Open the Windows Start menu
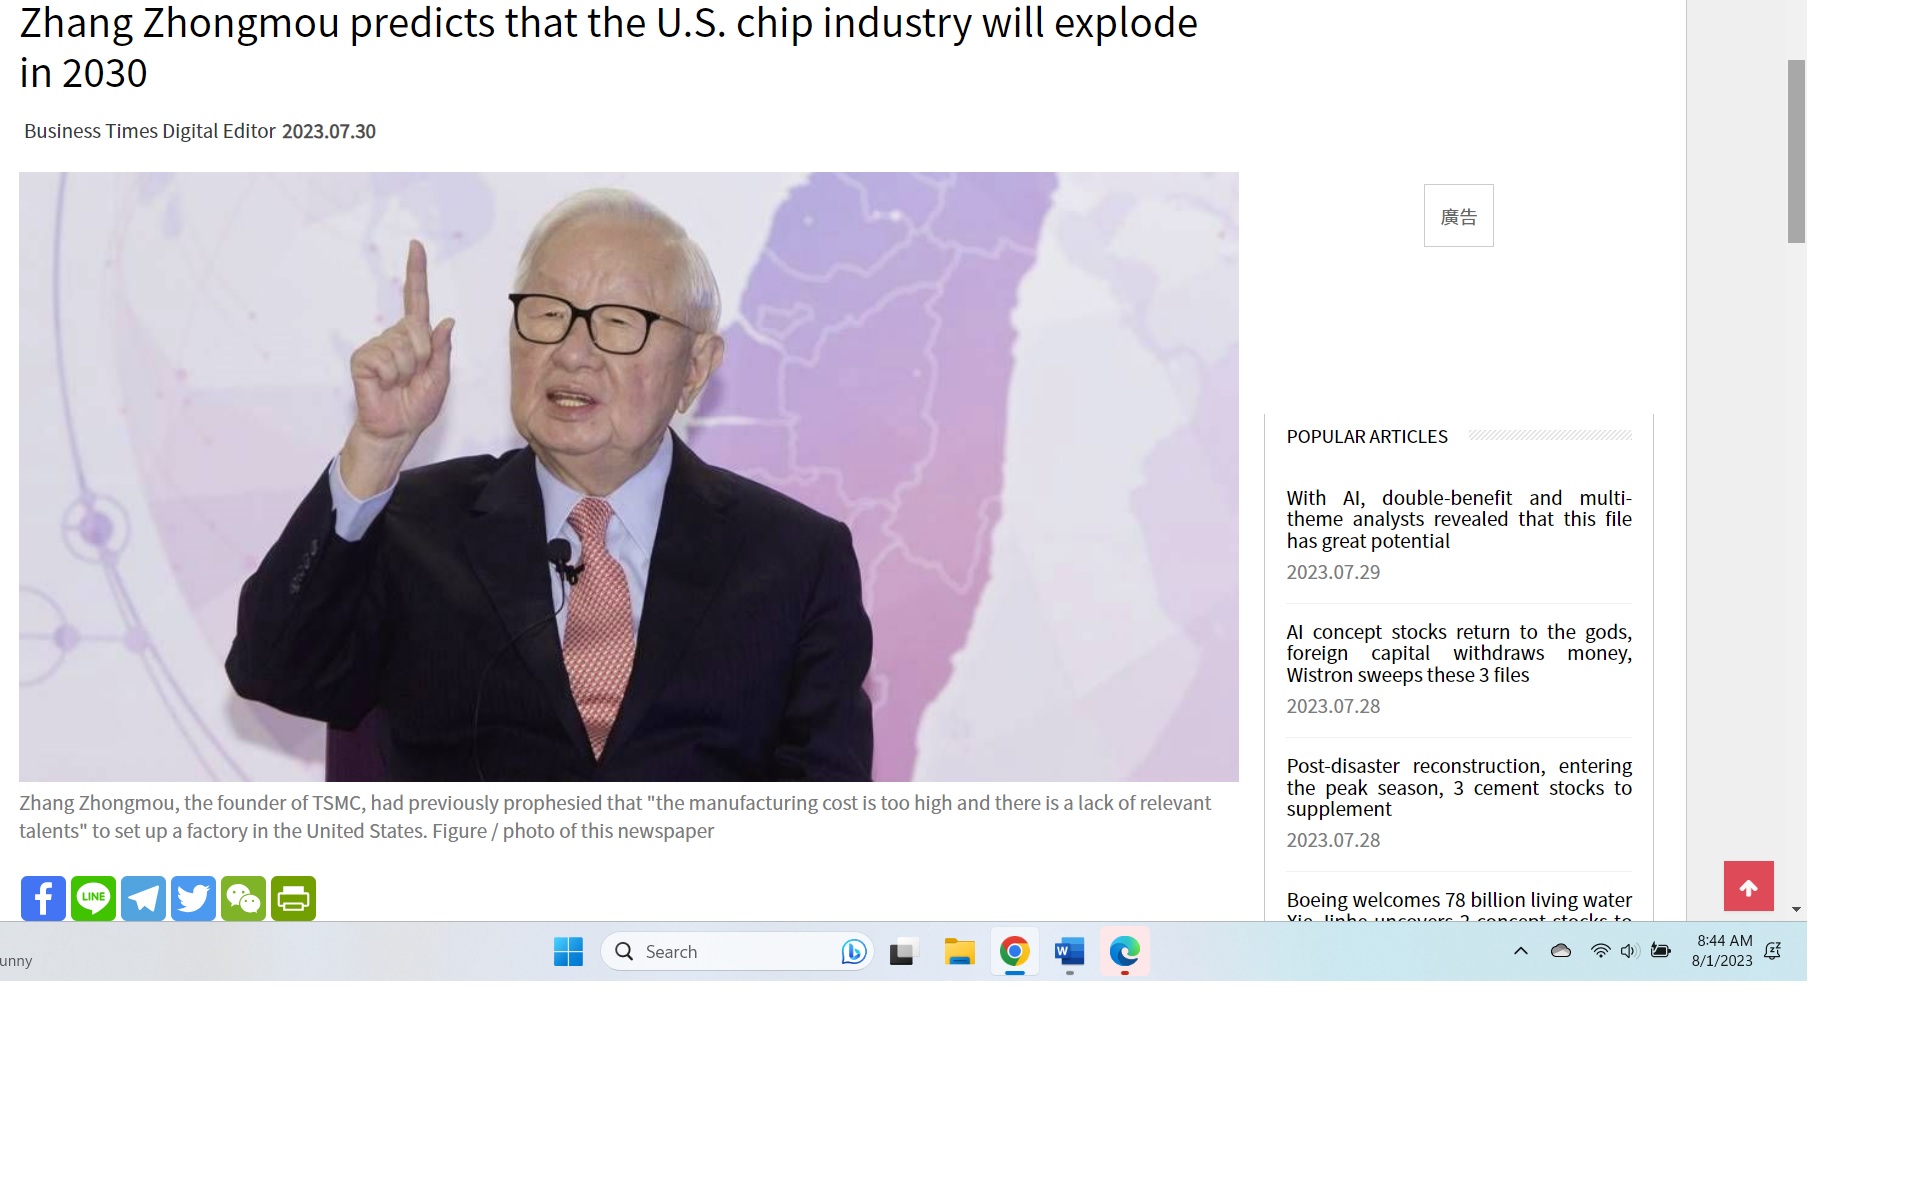 click(568, 951)
